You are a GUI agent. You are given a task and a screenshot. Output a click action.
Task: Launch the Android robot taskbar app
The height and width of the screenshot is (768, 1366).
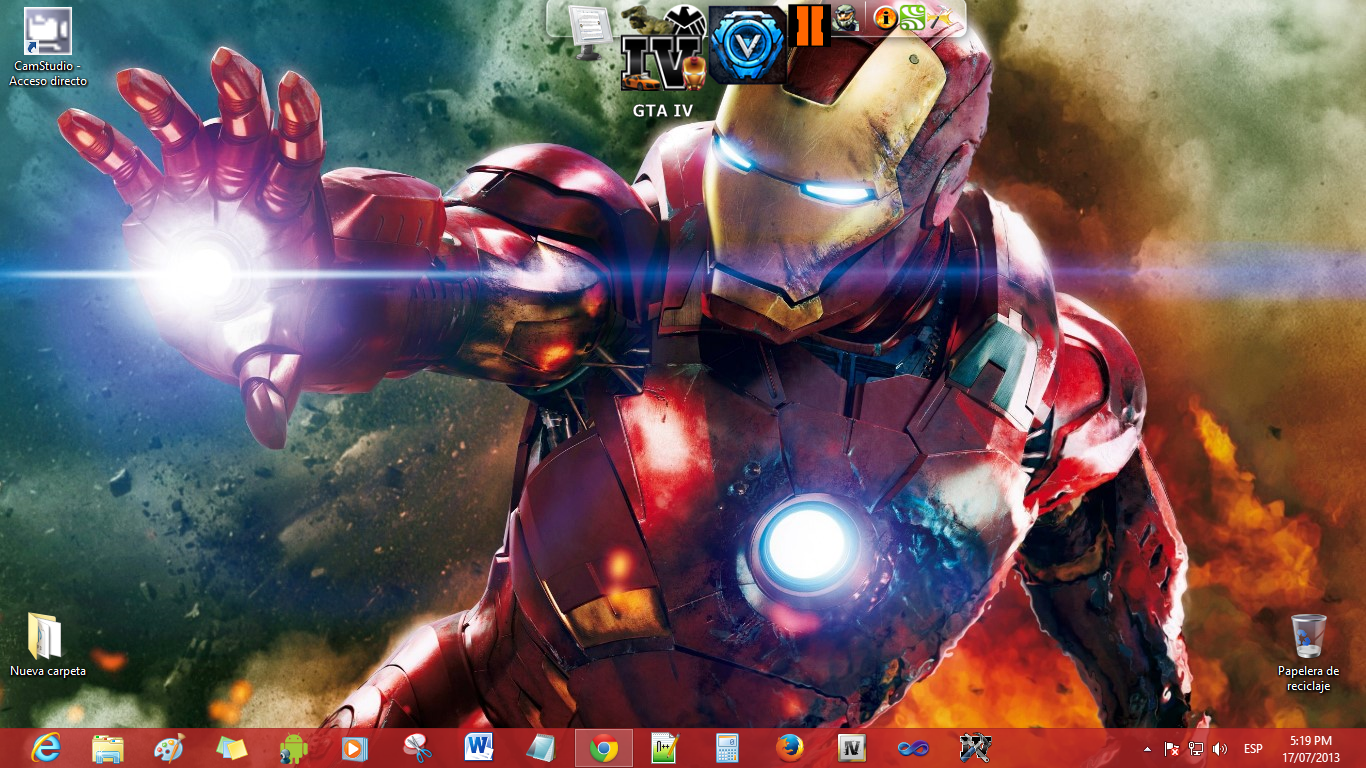tap(294, 748)
